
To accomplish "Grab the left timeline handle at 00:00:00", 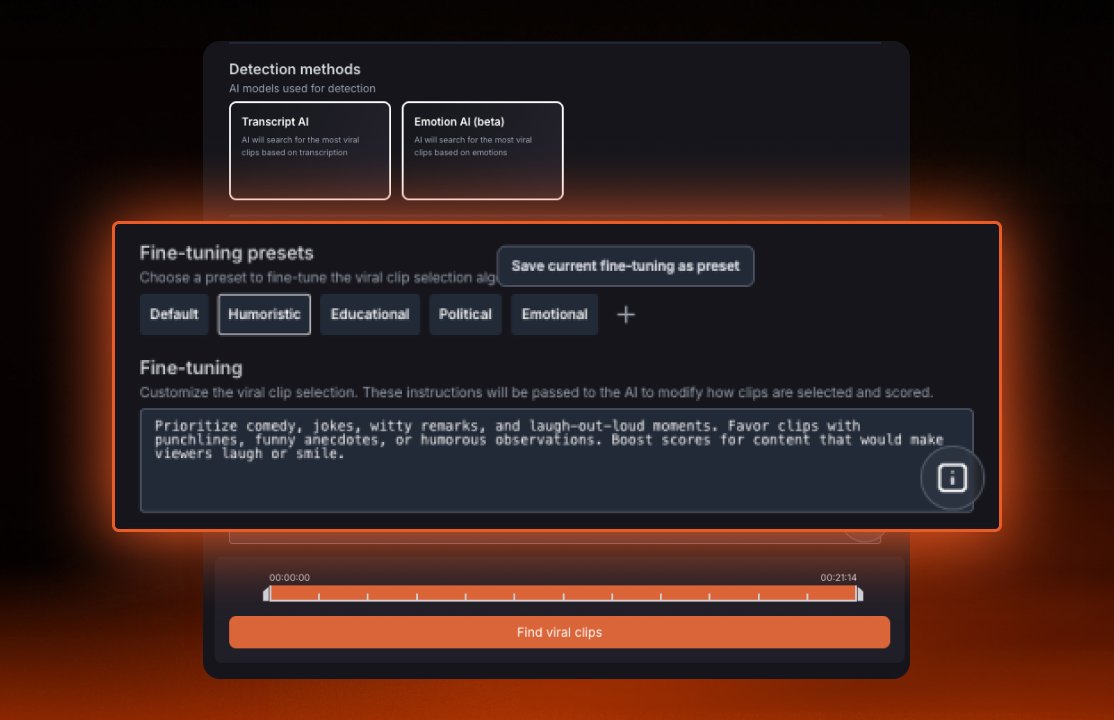I will tap(267, 593).
